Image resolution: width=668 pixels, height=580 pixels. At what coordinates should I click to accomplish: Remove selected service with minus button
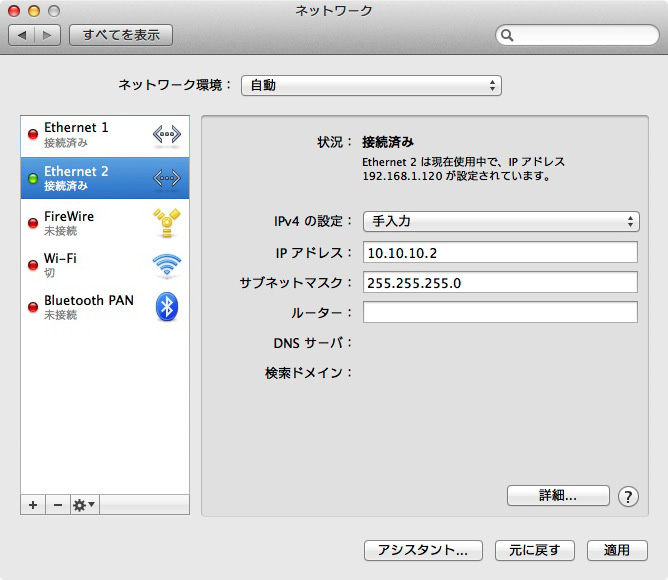[57, 505]
